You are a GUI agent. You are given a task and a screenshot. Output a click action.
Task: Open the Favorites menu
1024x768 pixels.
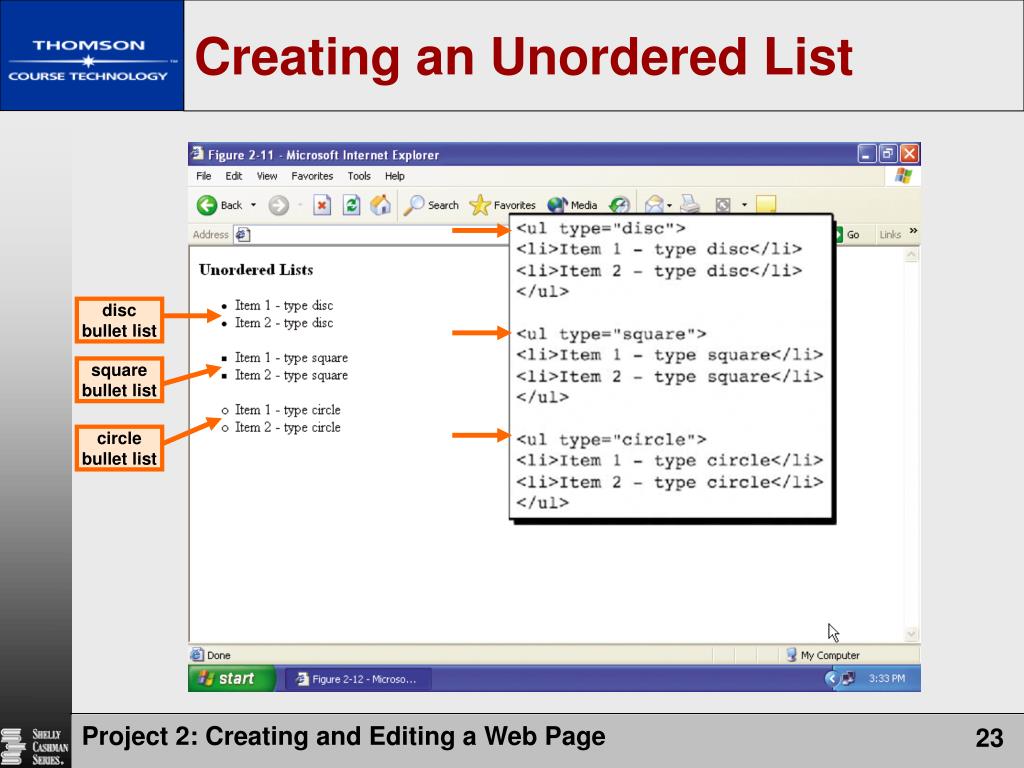pos(312,176)
